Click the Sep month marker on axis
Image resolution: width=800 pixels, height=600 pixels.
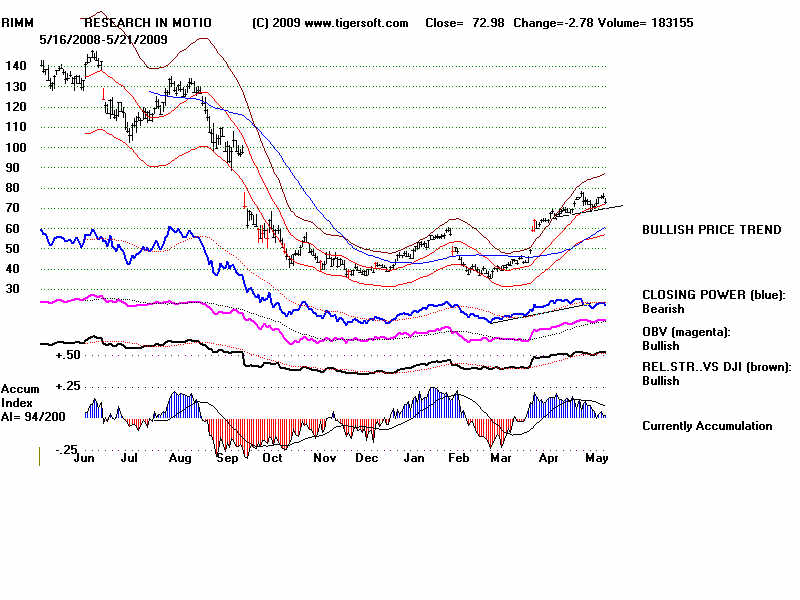(226, 457)
